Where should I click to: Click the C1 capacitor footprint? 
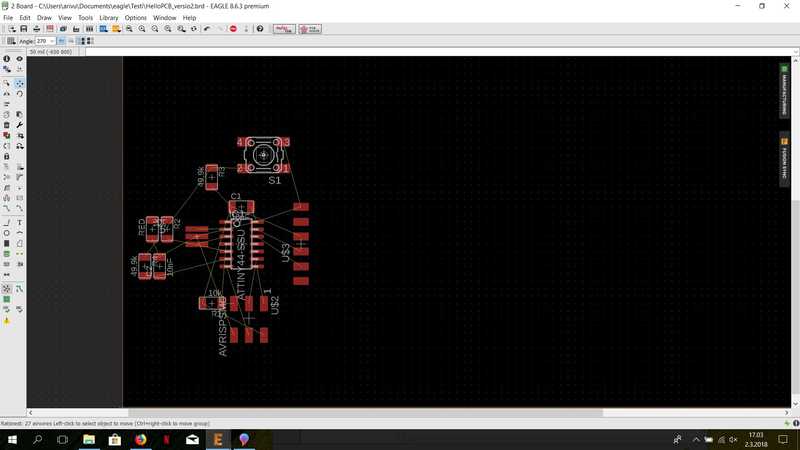pos(241,207)
